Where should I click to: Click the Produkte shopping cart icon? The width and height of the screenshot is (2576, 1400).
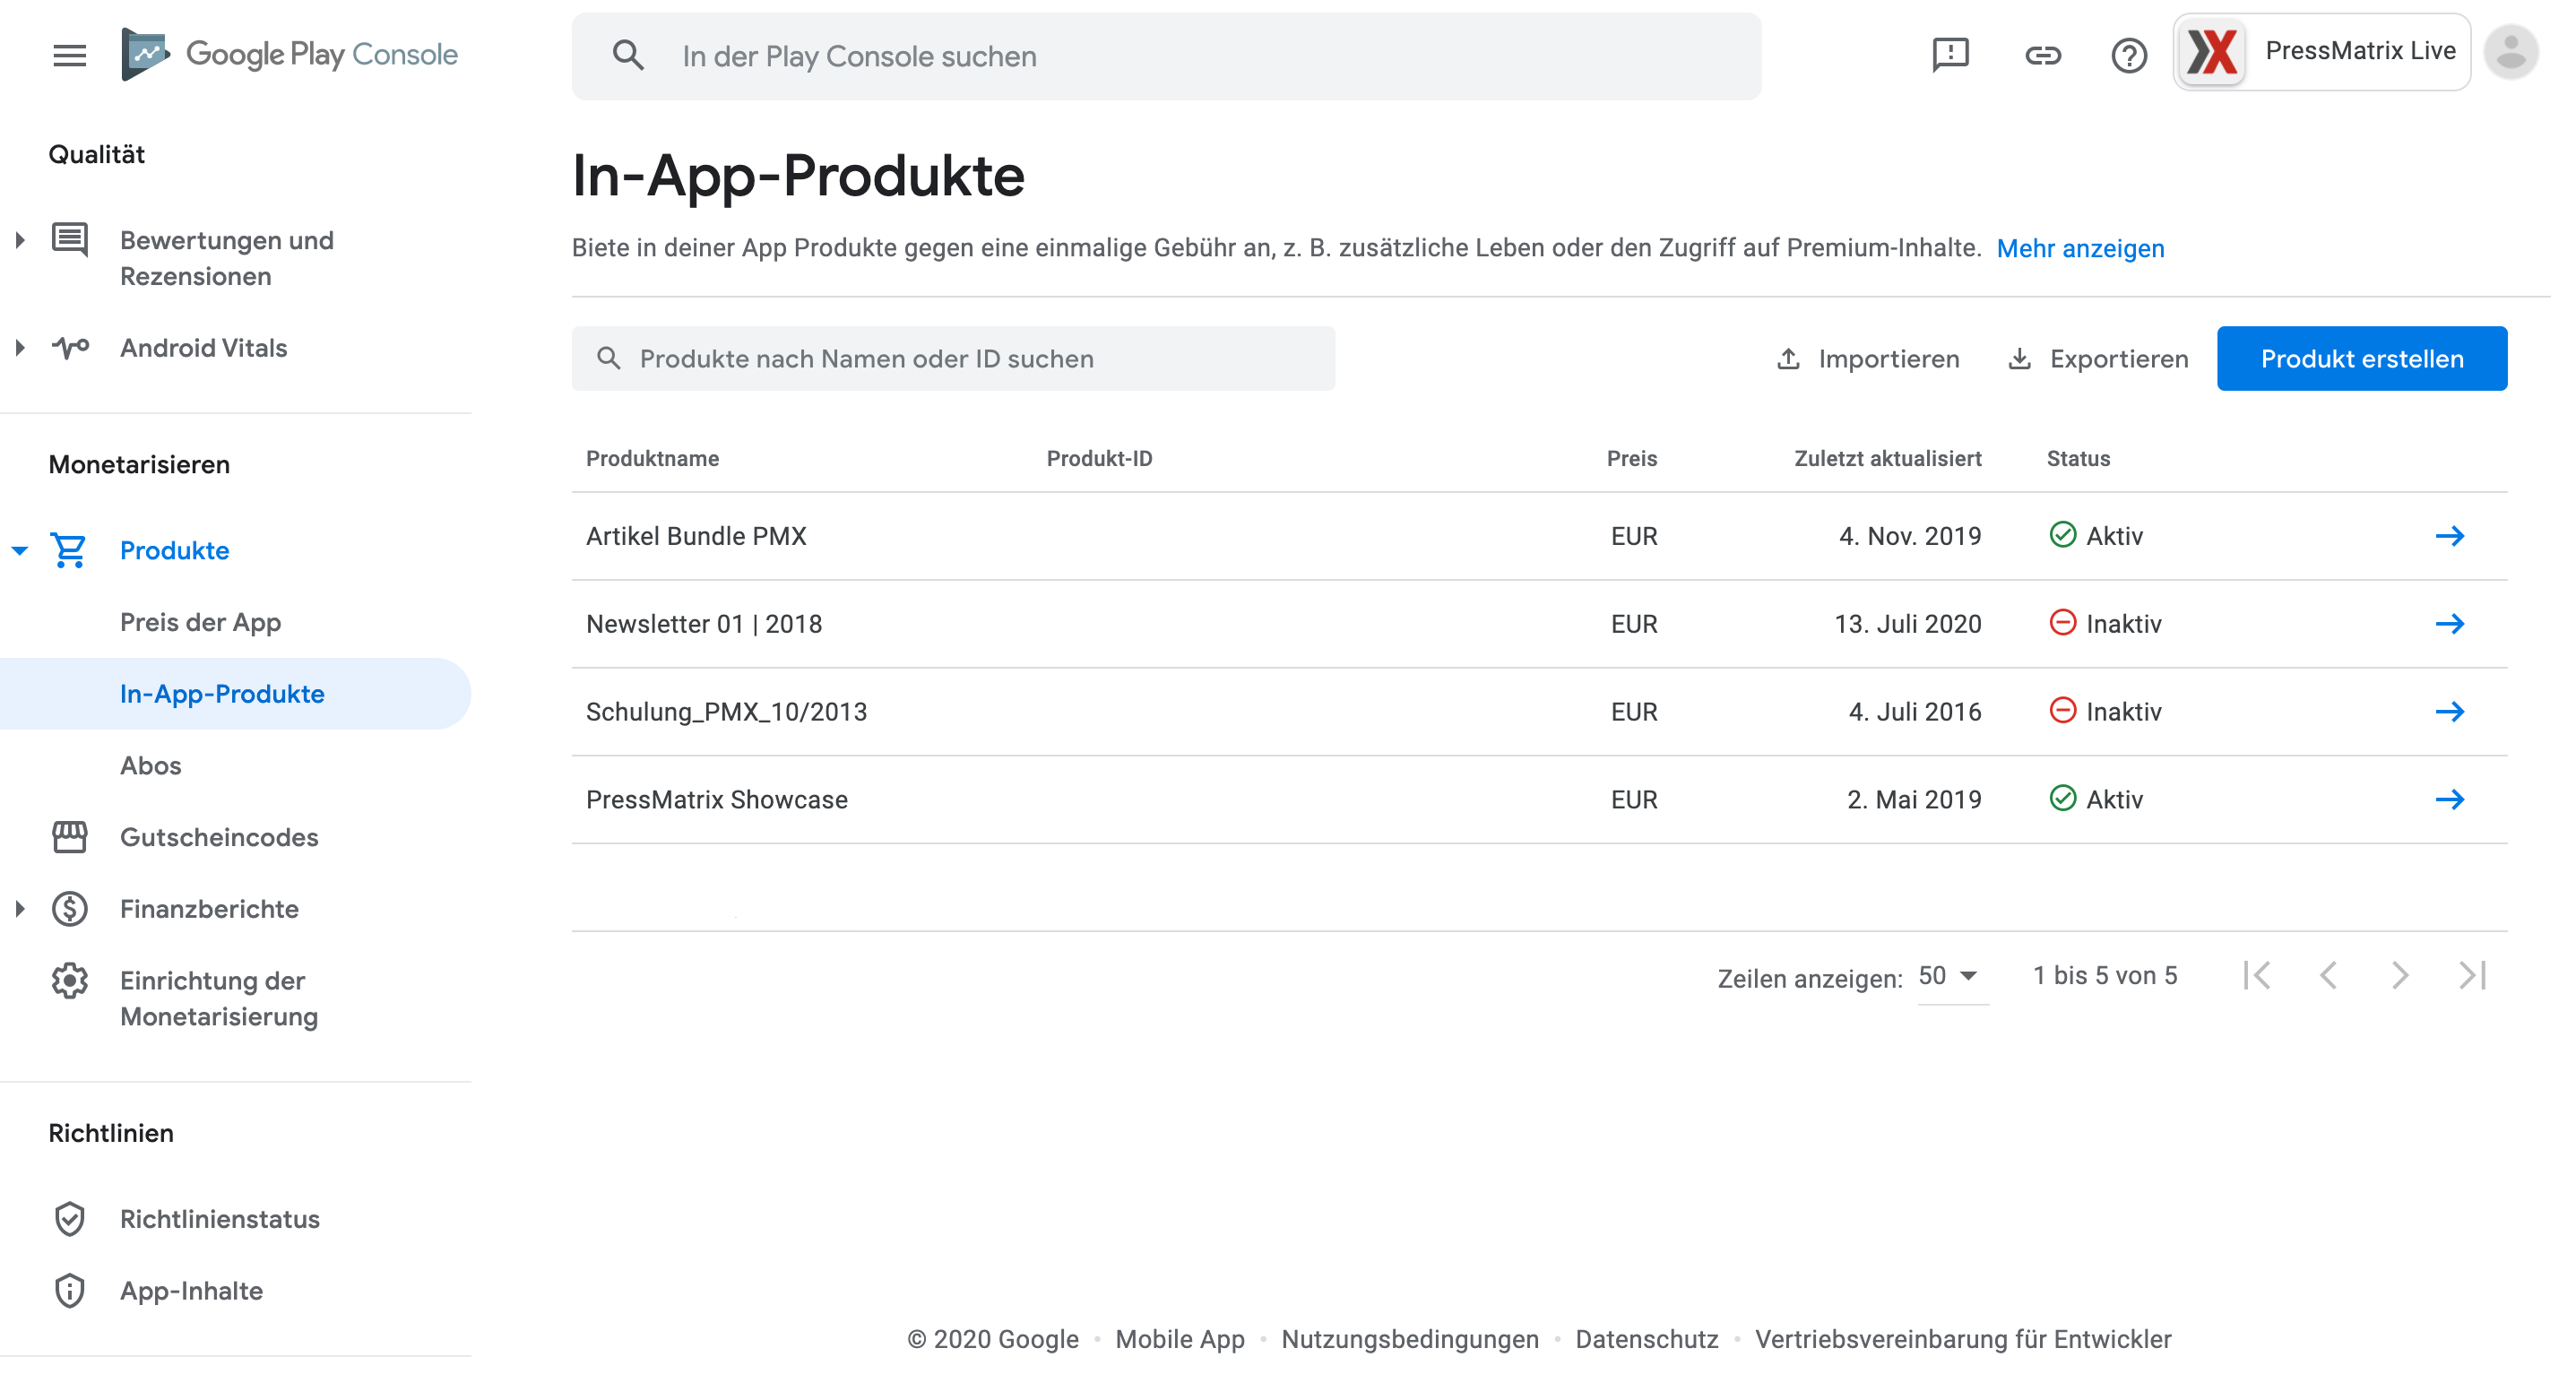pyautogui.click(x=69, y=550)
